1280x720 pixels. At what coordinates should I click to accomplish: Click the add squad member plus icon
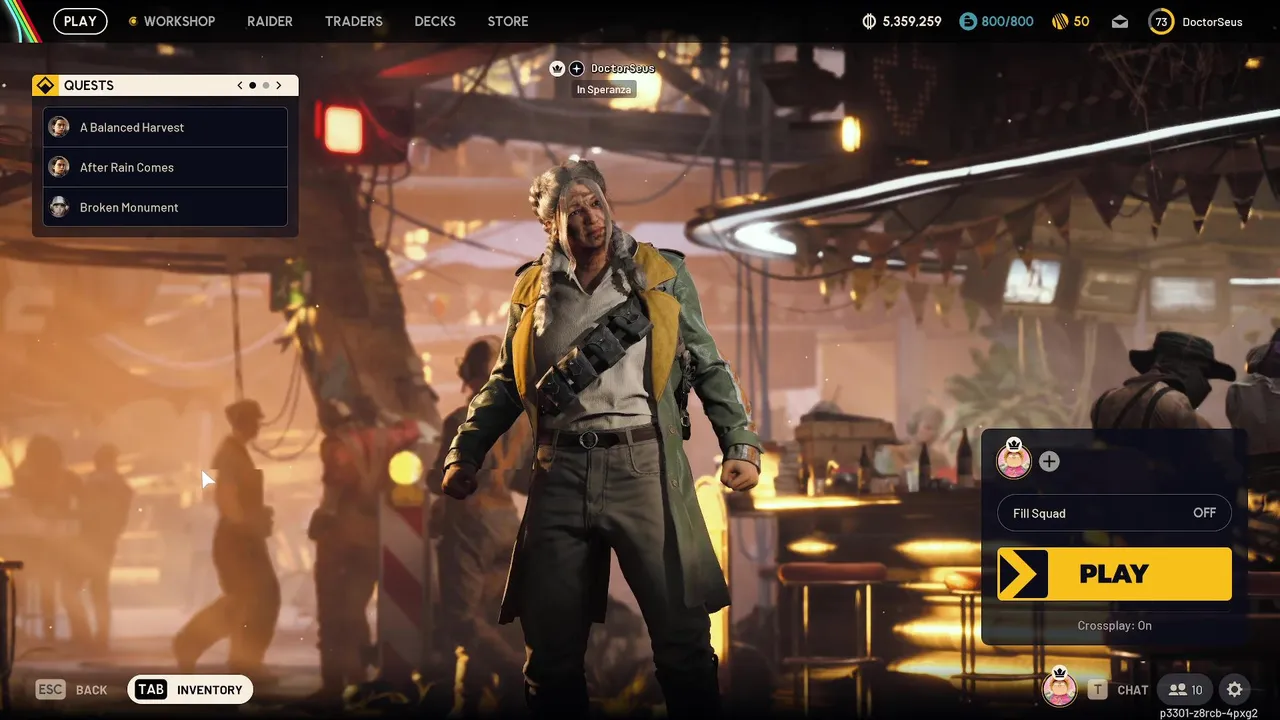click(x=1049, y=461)
